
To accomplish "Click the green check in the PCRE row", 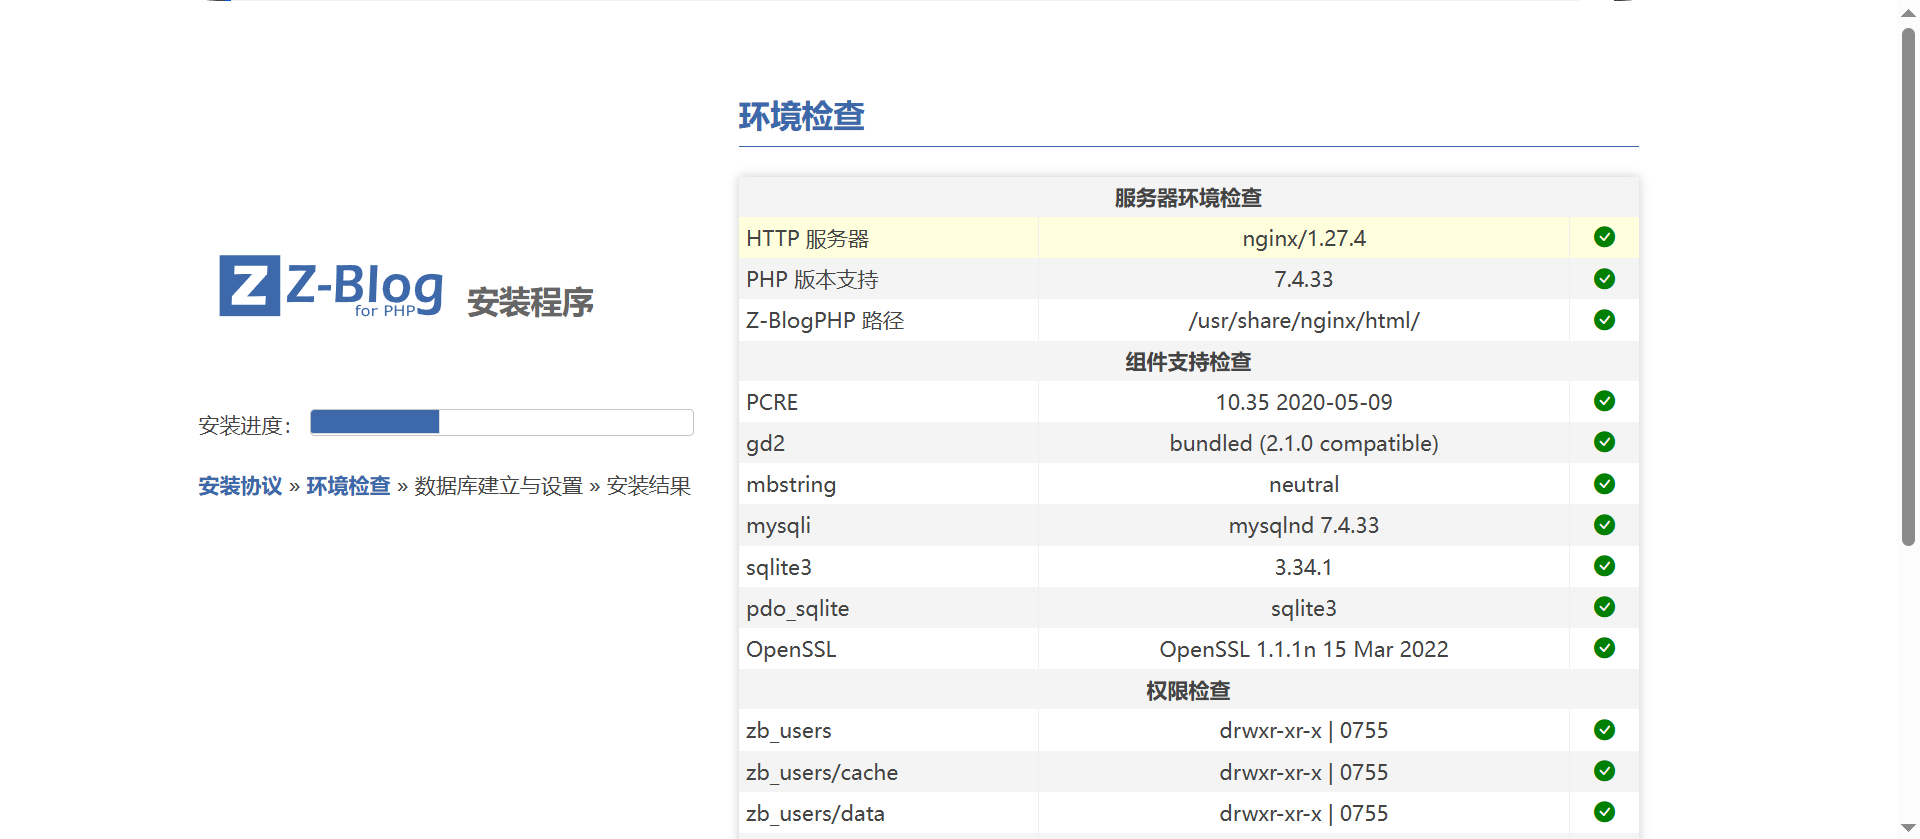I will point(1604,401).
